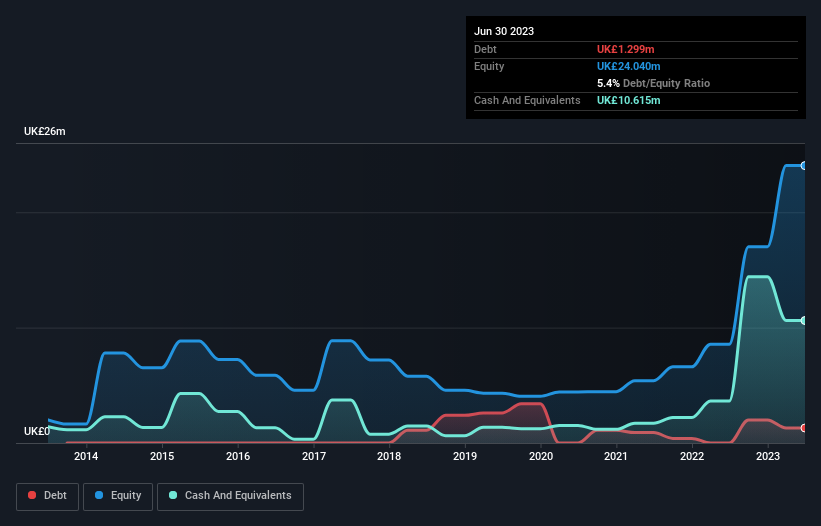
Task: Click the UK£10.615m cash value
Action: pos(628,100)
